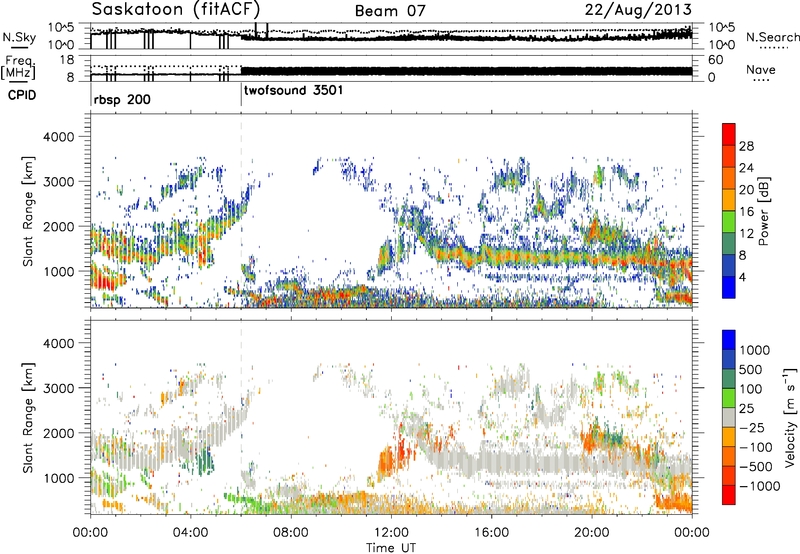Click the 'Slant Range [km]' label of velocity panel

(28, 417)
